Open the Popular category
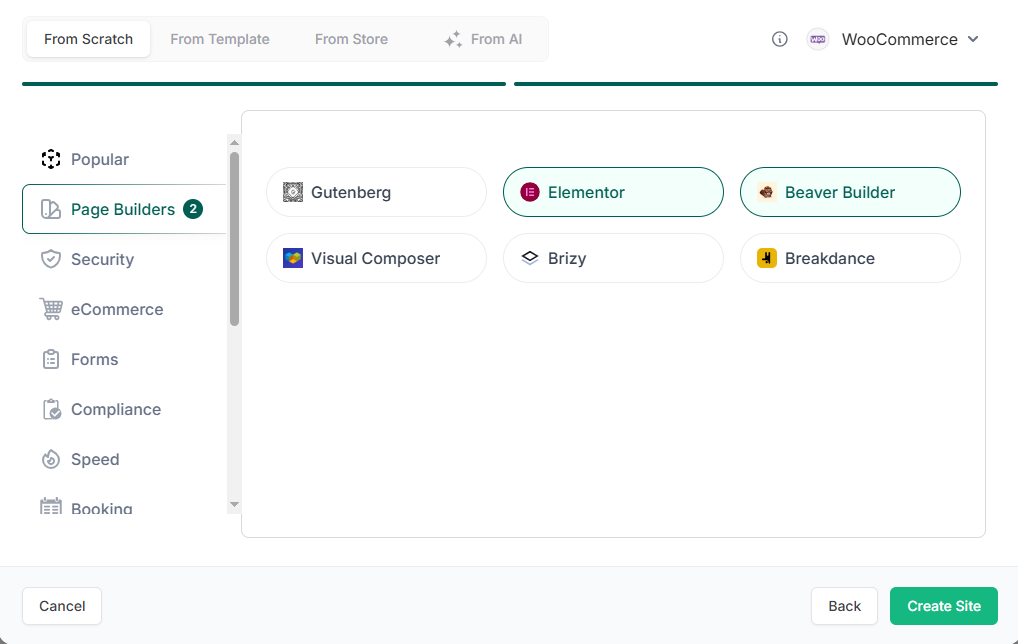 click(x=123, y=159)
